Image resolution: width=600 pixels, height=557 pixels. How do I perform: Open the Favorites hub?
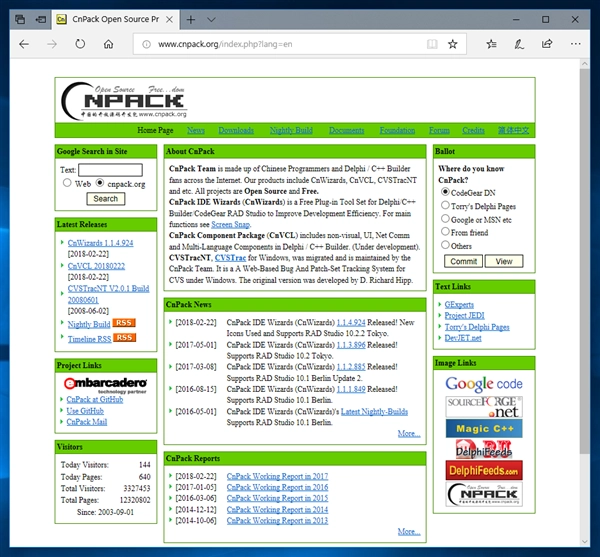(x=491, y=44)
